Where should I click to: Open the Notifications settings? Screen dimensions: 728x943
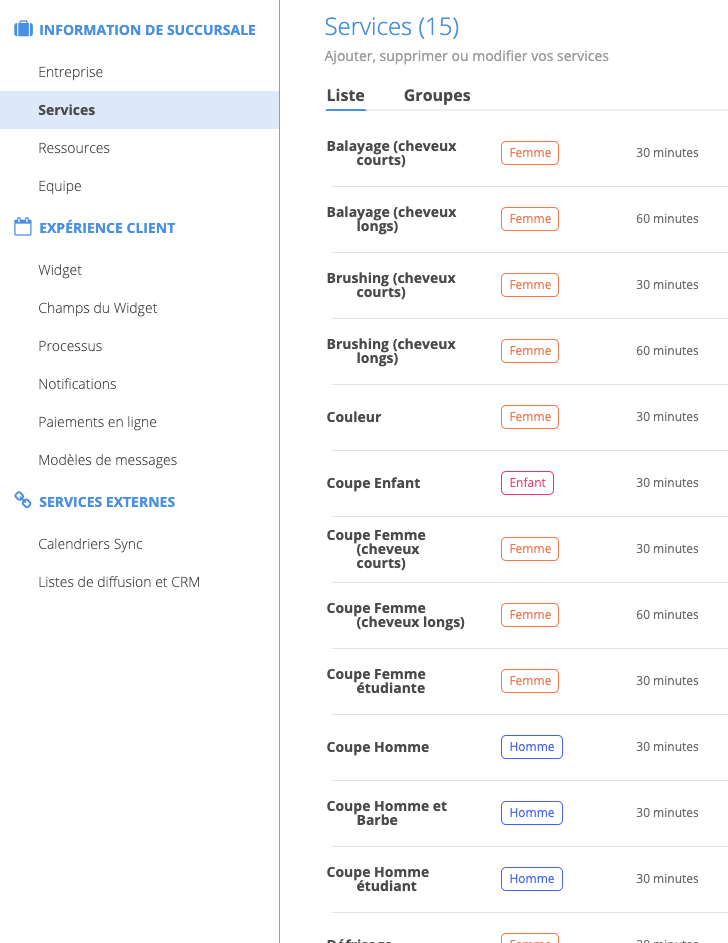[x=77, y=384]
